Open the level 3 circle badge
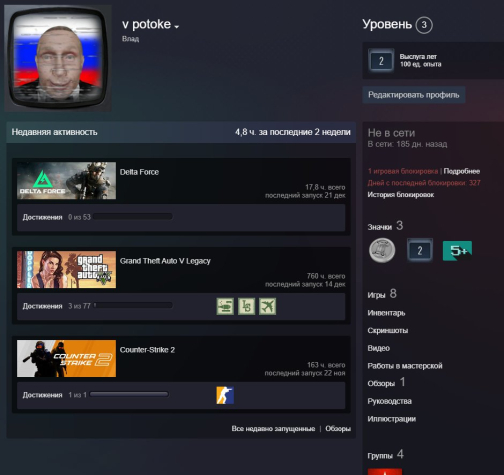 [x=424, y=25]
